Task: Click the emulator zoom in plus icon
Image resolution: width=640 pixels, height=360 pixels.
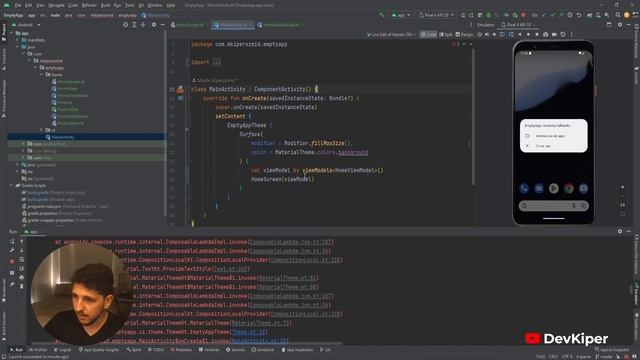Action: (x=622, y=187)
